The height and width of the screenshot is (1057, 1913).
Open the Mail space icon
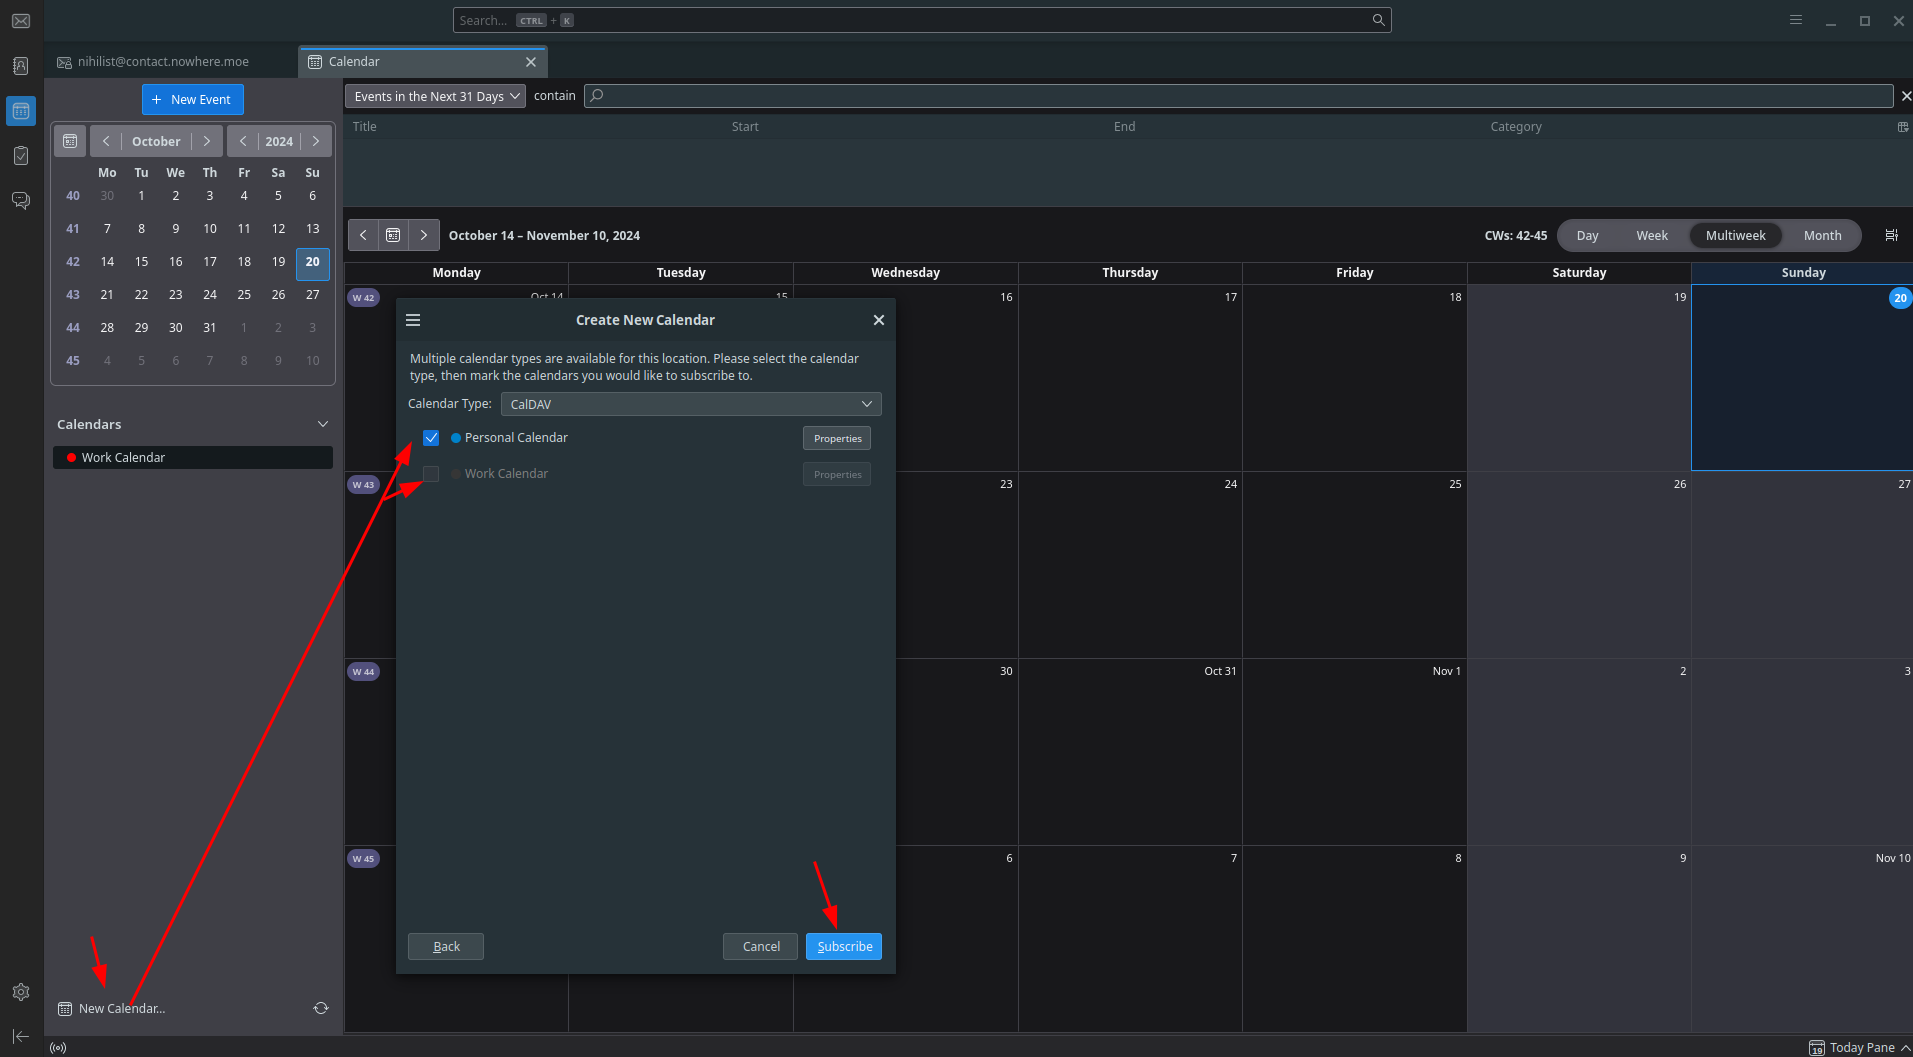click(21, 21)
